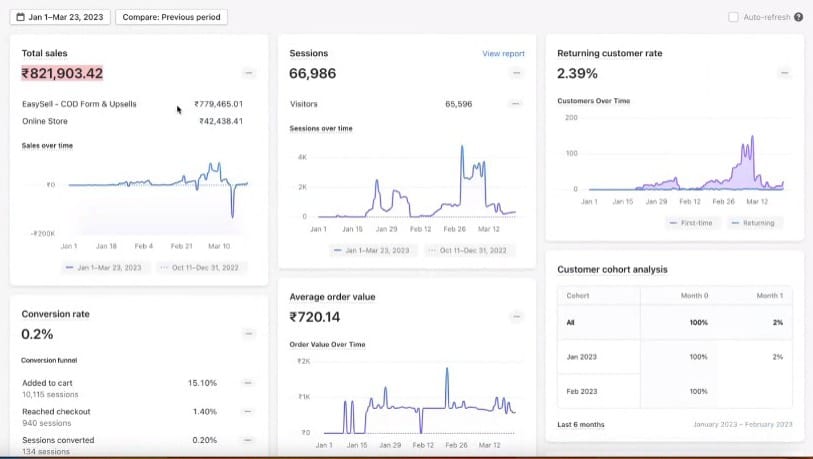
Task: Click the dash indicator beside Average order value
Action: click(x=516, y=317)
